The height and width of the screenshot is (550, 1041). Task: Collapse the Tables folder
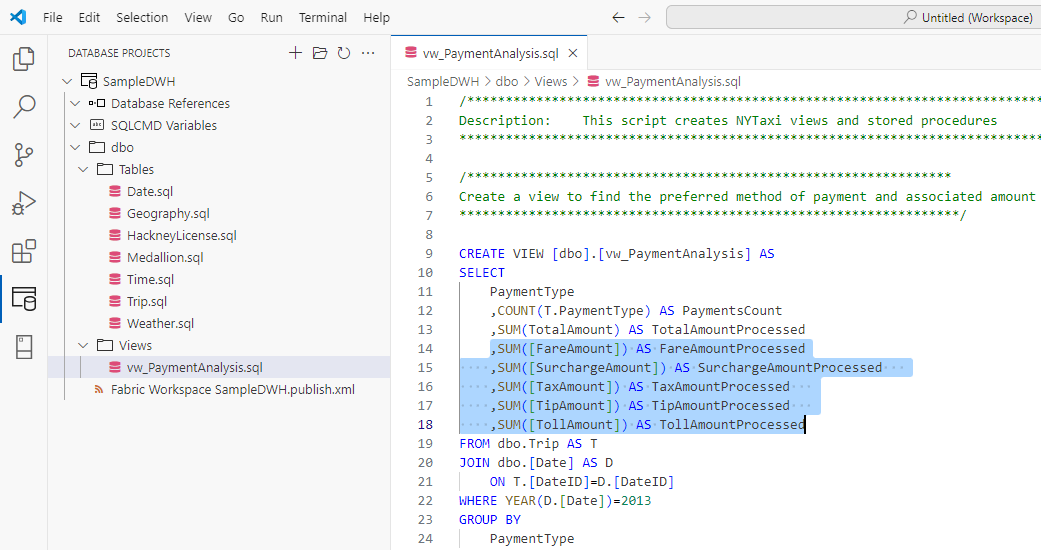[x=83, y=169]
